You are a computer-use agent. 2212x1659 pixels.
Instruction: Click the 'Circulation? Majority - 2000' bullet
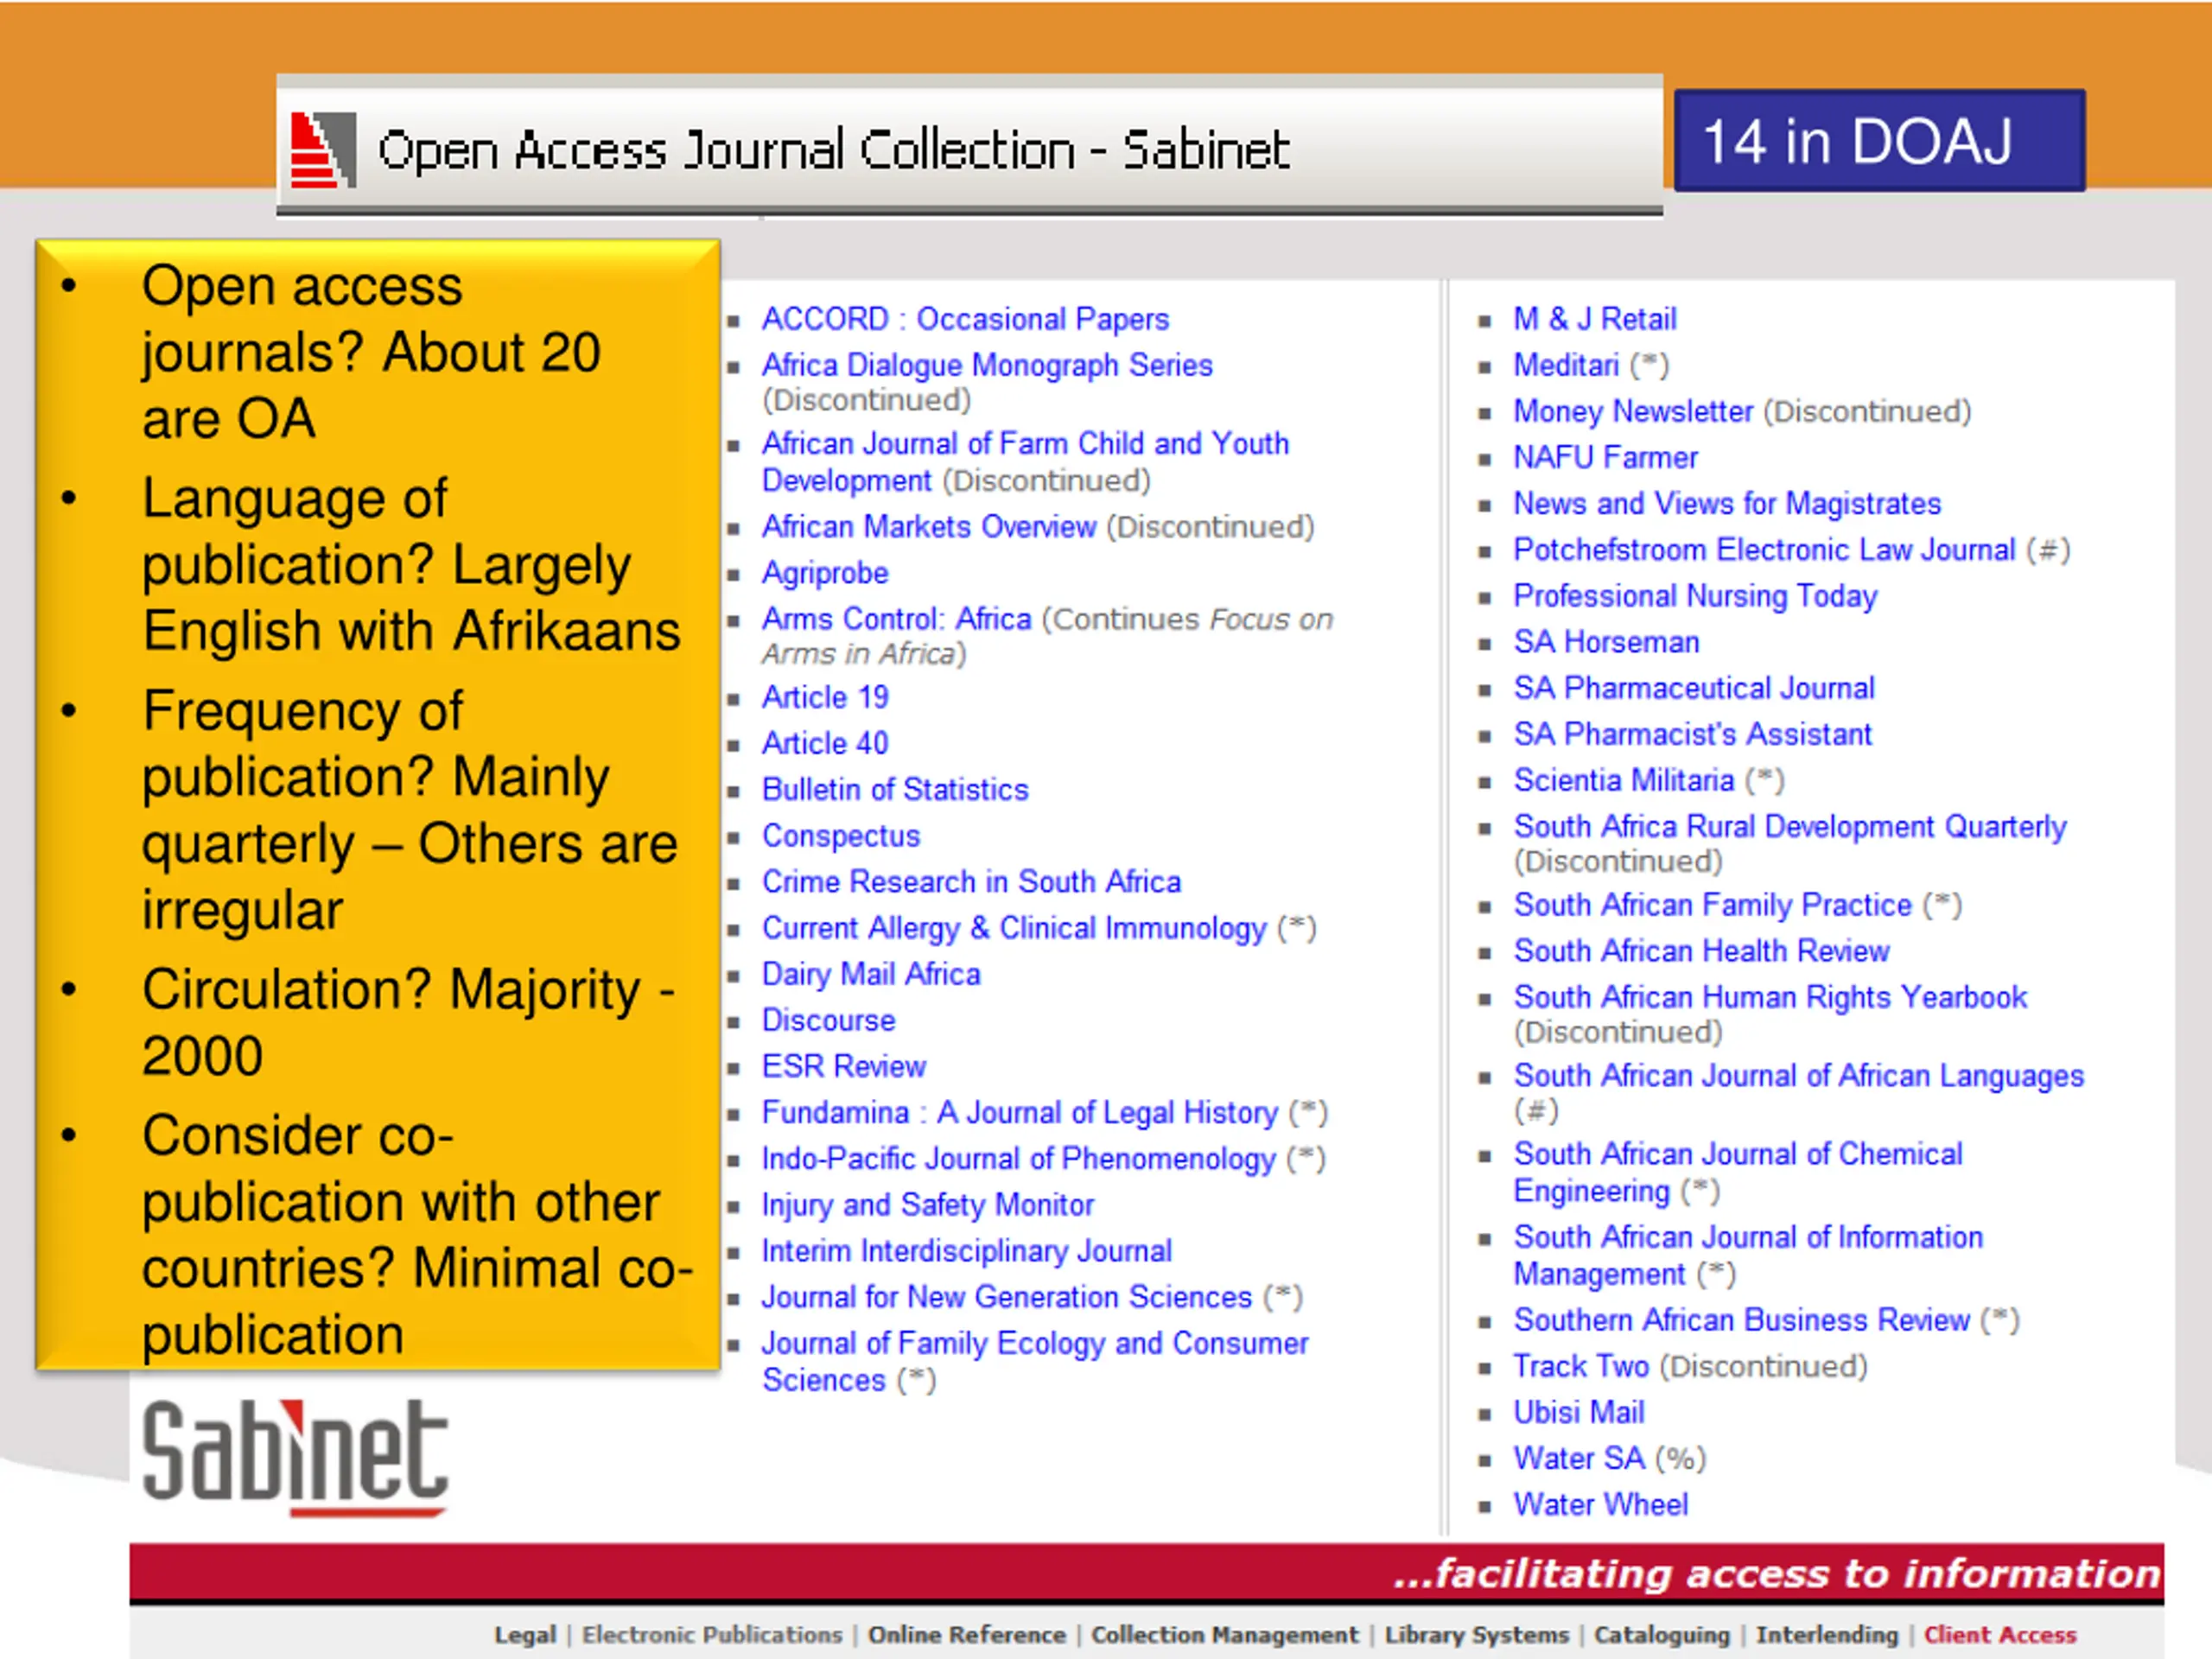tap(409, 1022)
